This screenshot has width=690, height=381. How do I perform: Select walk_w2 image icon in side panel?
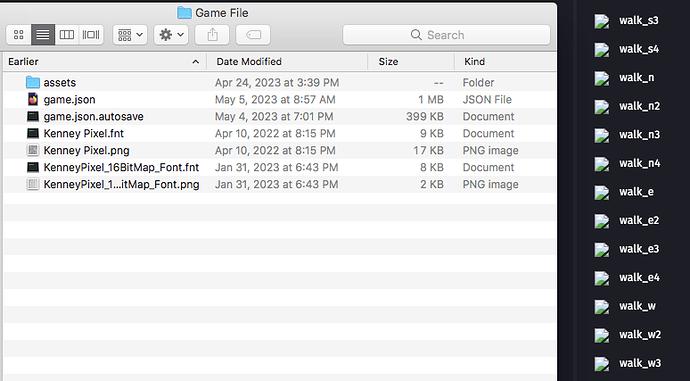602,336
